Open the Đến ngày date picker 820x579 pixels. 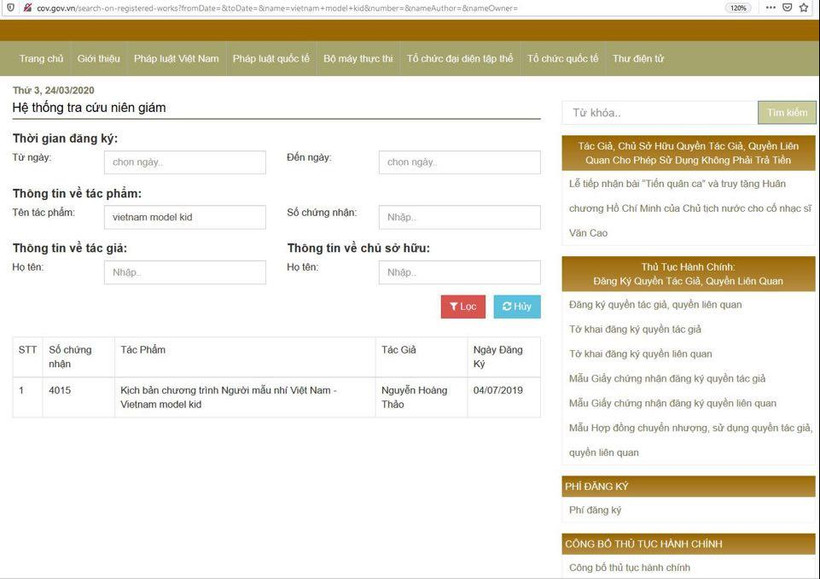click(x=459, y=161)
